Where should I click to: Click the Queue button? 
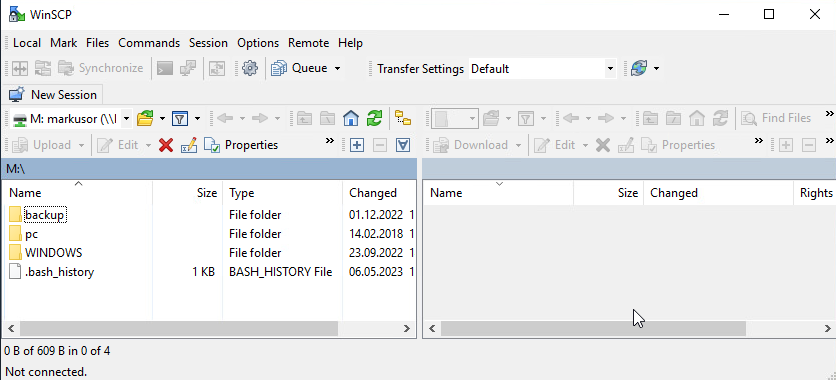300,68
